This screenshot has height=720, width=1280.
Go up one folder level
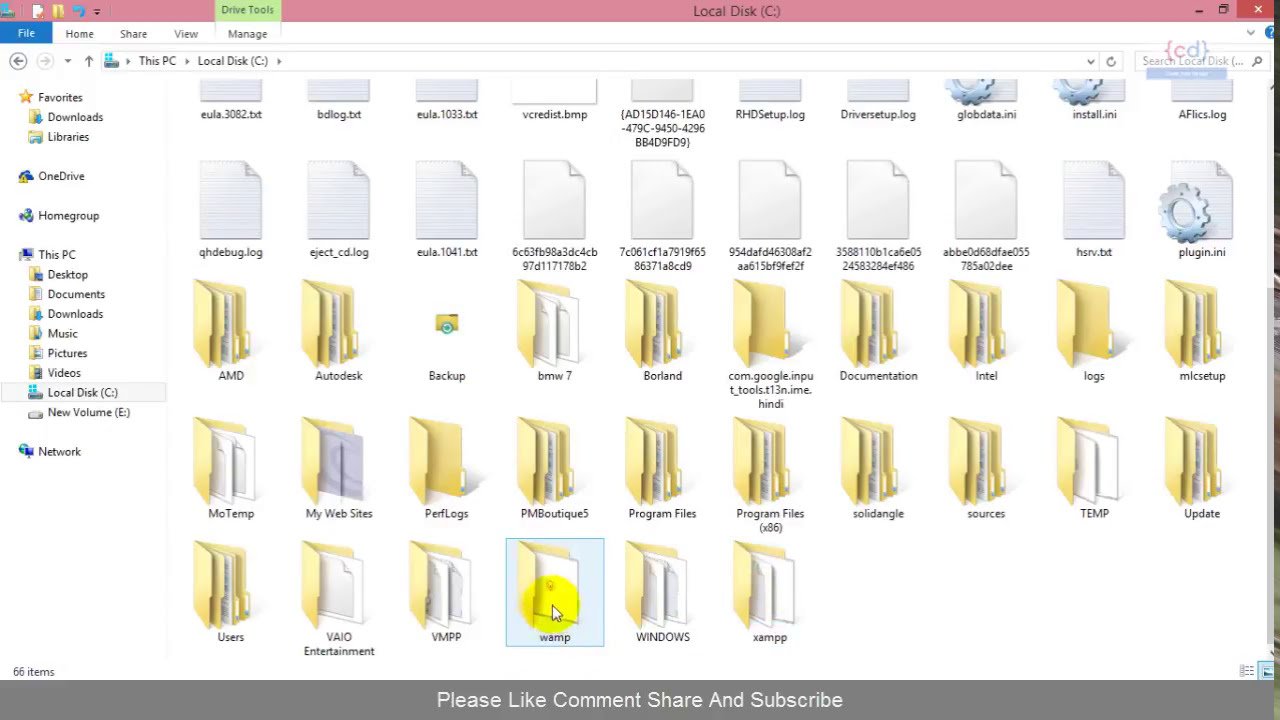click(88, 61)
